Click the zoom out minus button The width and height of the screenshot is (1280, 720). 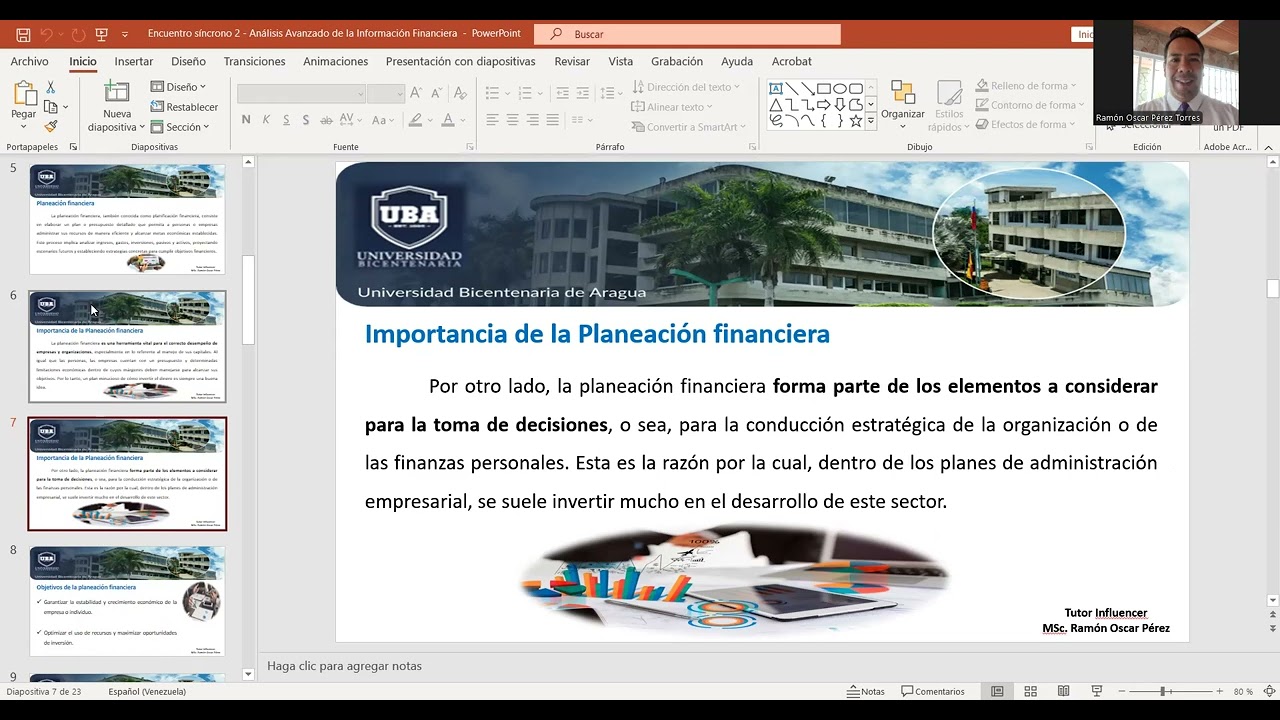point(1122,691)
